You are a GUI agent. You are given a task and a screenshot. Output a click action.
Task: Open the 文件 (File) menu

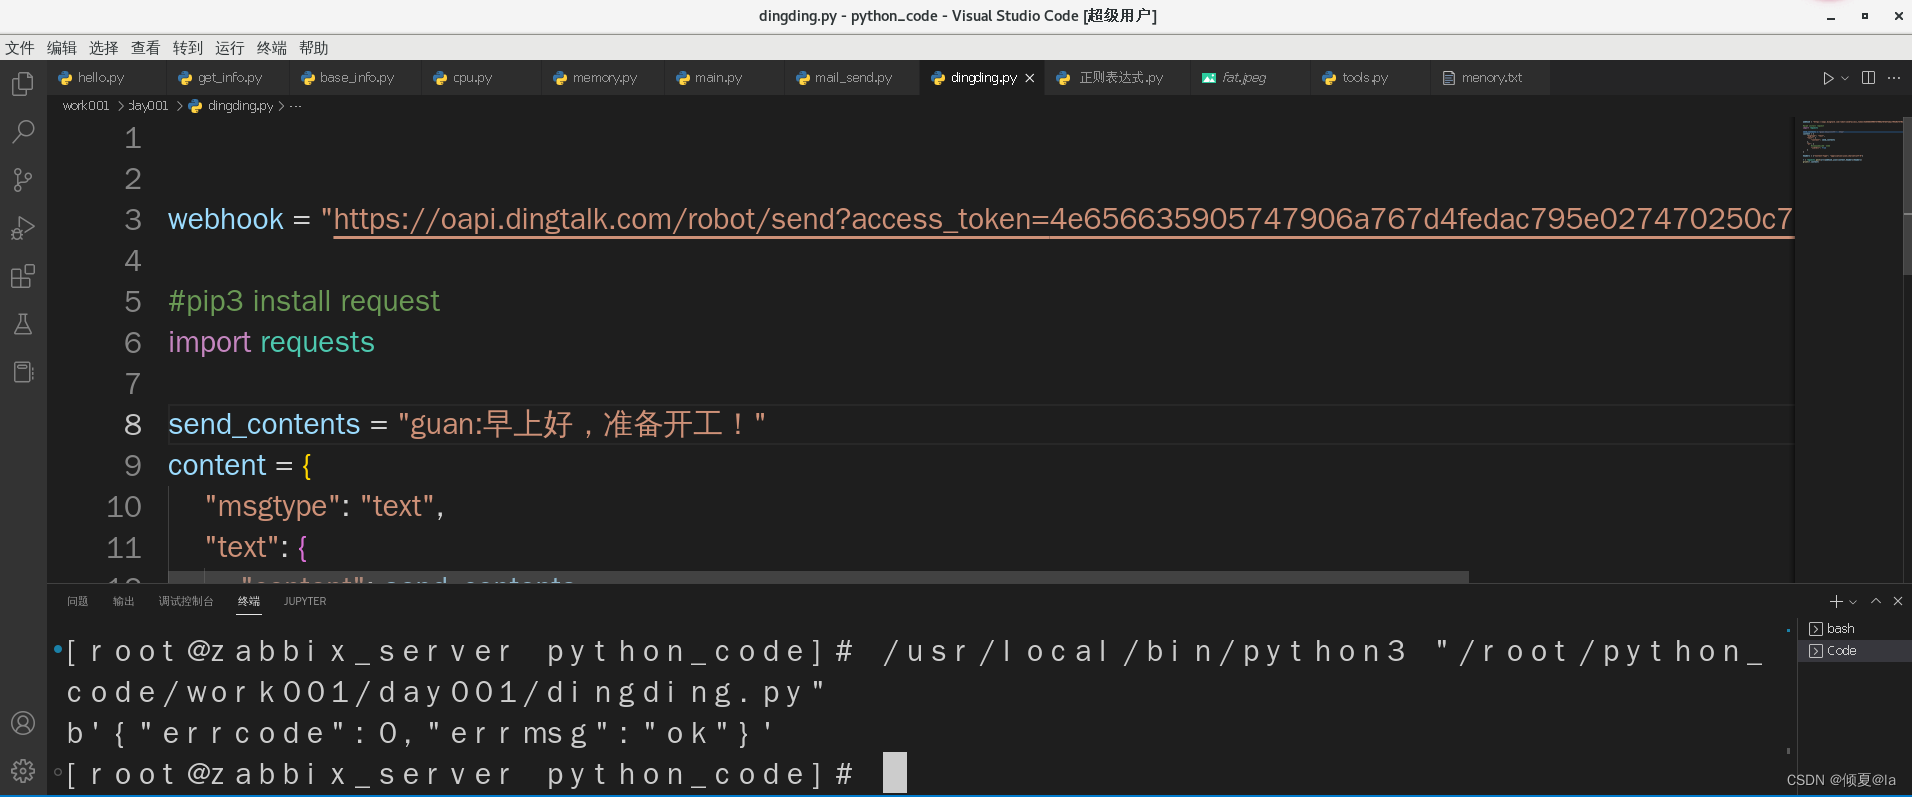click(x=20, y=48)
